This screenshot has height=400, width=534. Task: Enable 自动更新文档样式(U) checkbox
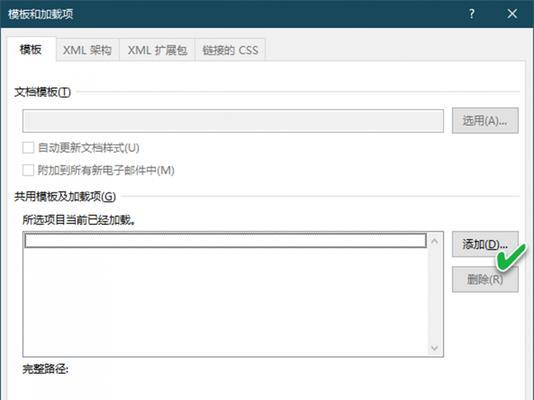coord(28,148)
